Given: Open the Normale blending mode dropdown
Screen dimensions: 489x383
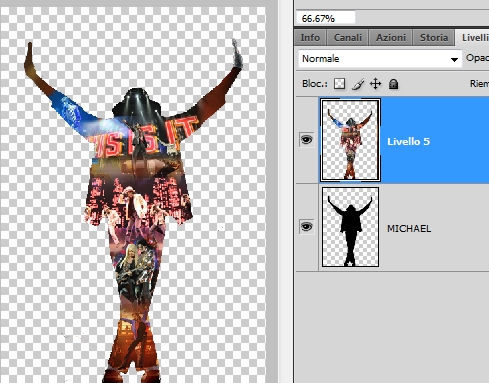Looking at the screenshot, I should (x=380, y=59).
